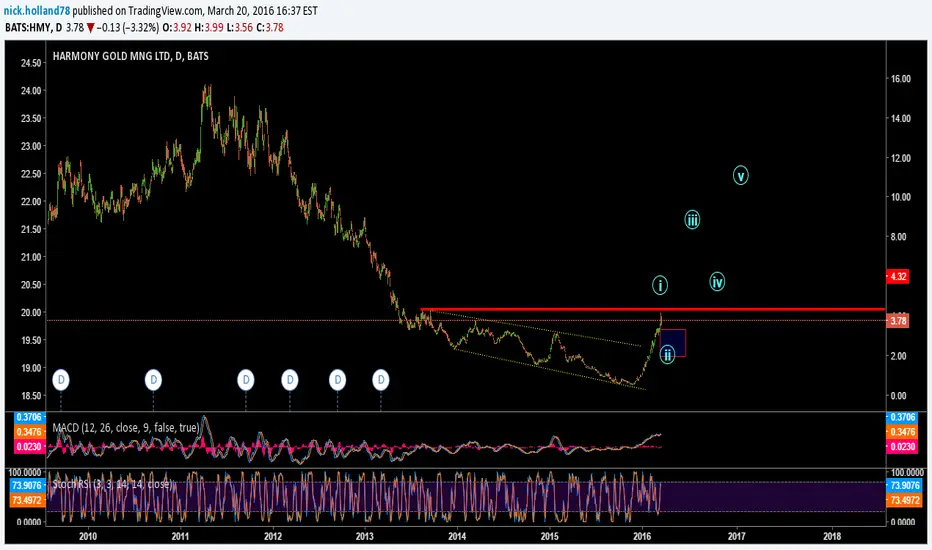The image size is (932, 550).
Task: Click the 2015 year label on time axis
Action: pos(550,536)
